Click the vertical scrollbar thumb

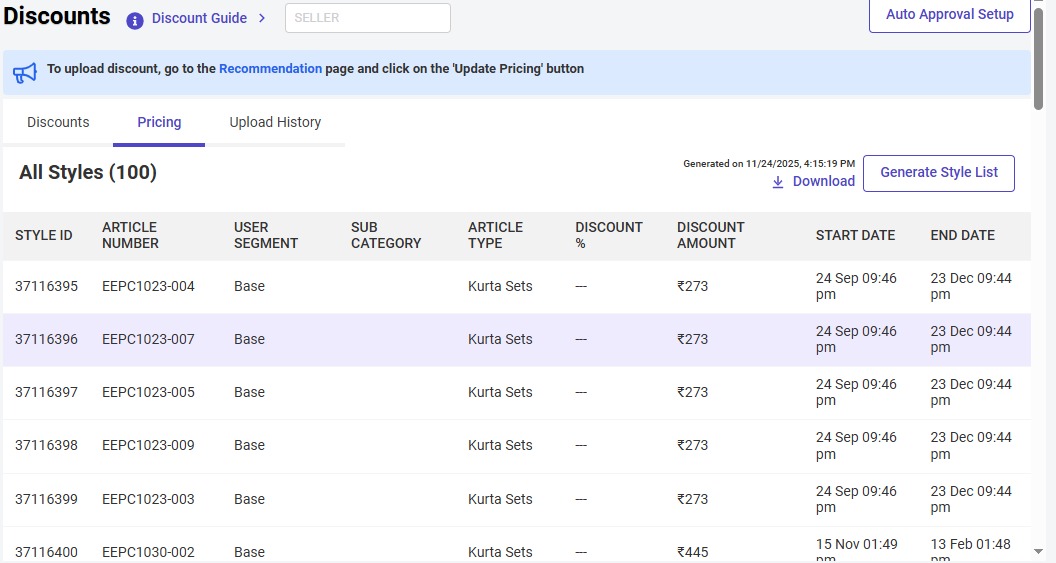(x=1038, y=57)
